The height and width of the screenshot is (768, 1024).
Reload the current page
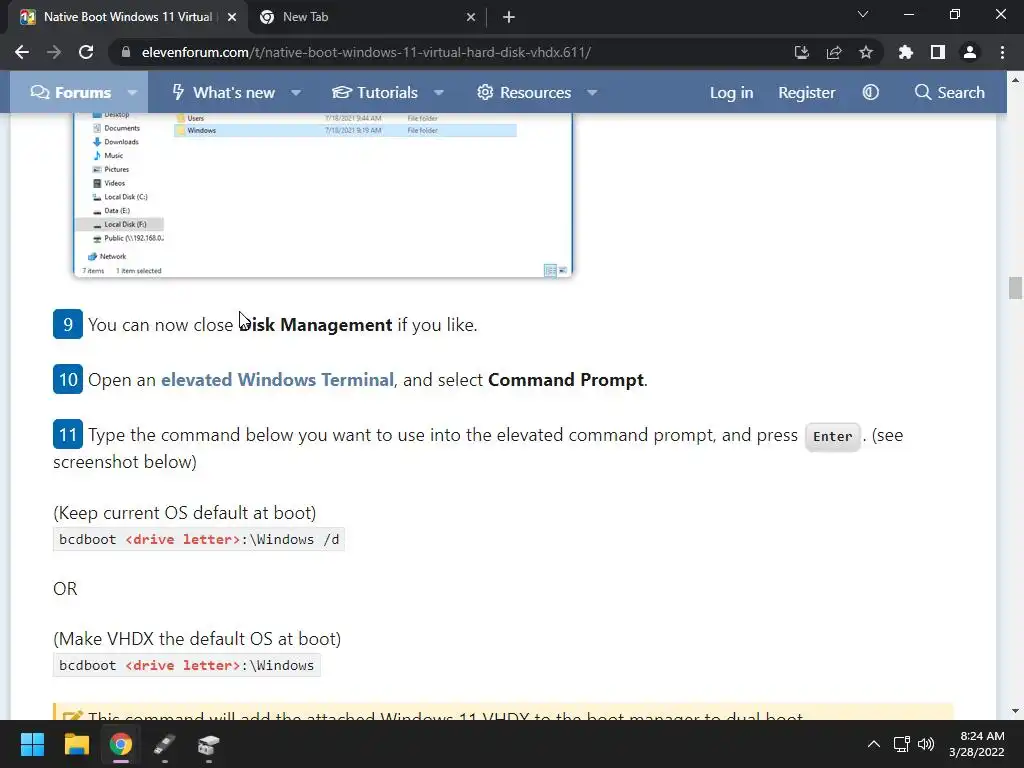[86, 52]
